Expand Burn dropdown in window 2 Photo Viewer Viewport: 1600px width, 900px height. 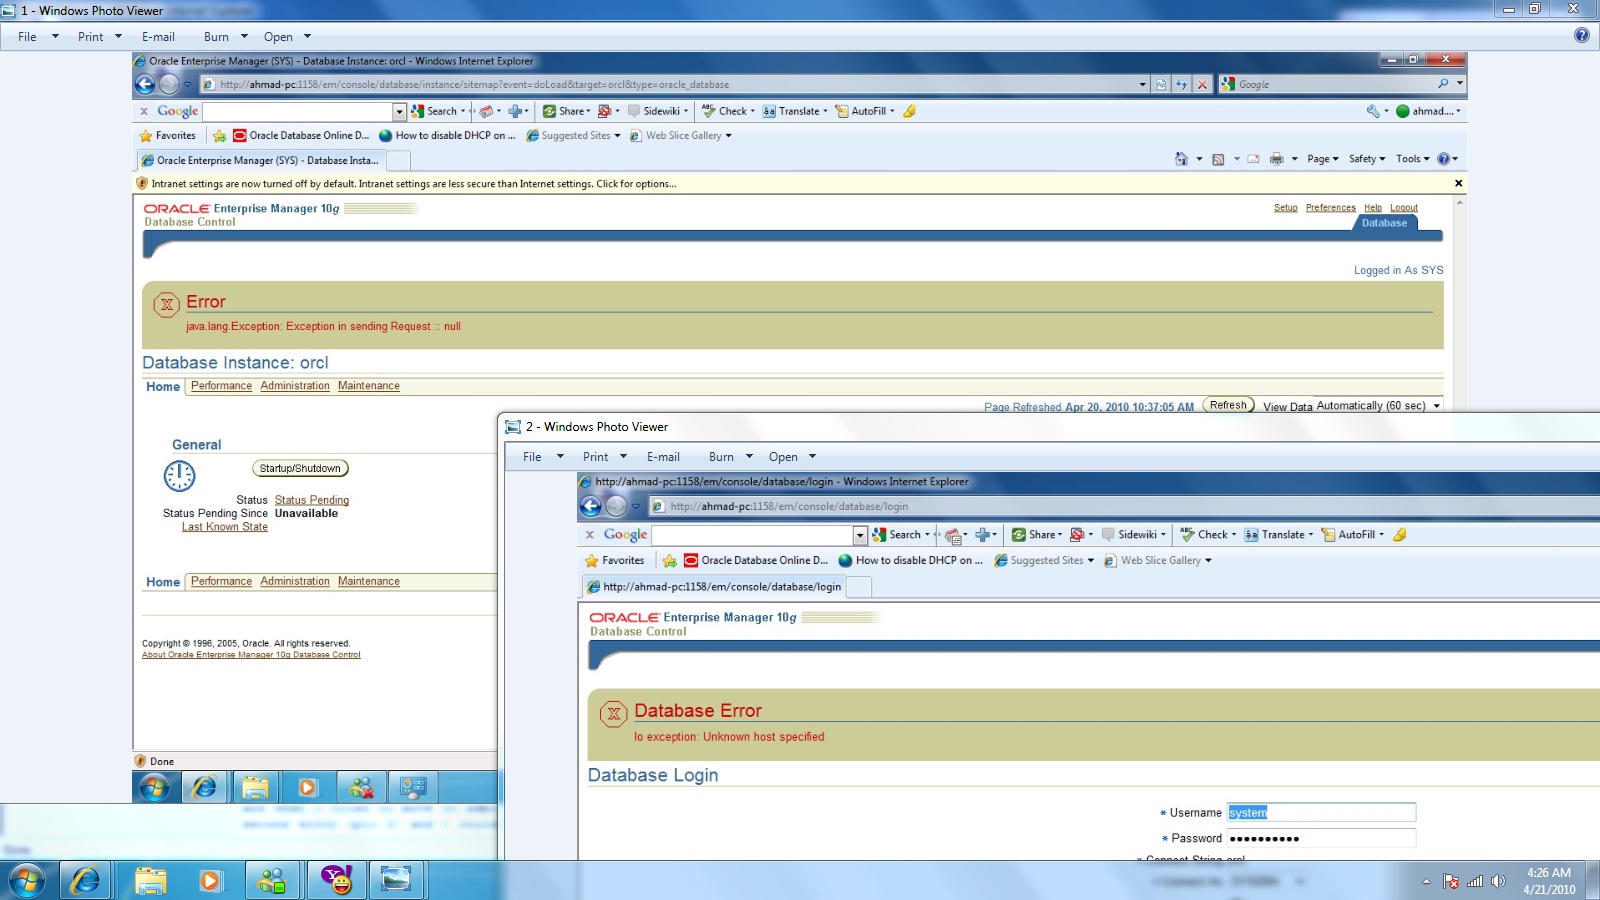(x=730, y=457)
